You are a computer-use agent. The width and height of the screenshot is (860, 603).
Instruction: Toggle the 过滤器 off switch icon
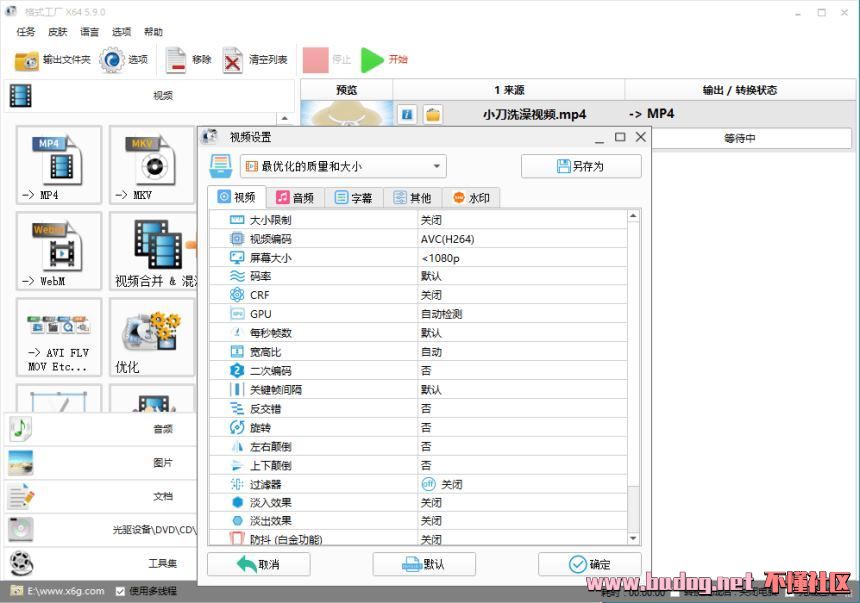pos(428,484)
